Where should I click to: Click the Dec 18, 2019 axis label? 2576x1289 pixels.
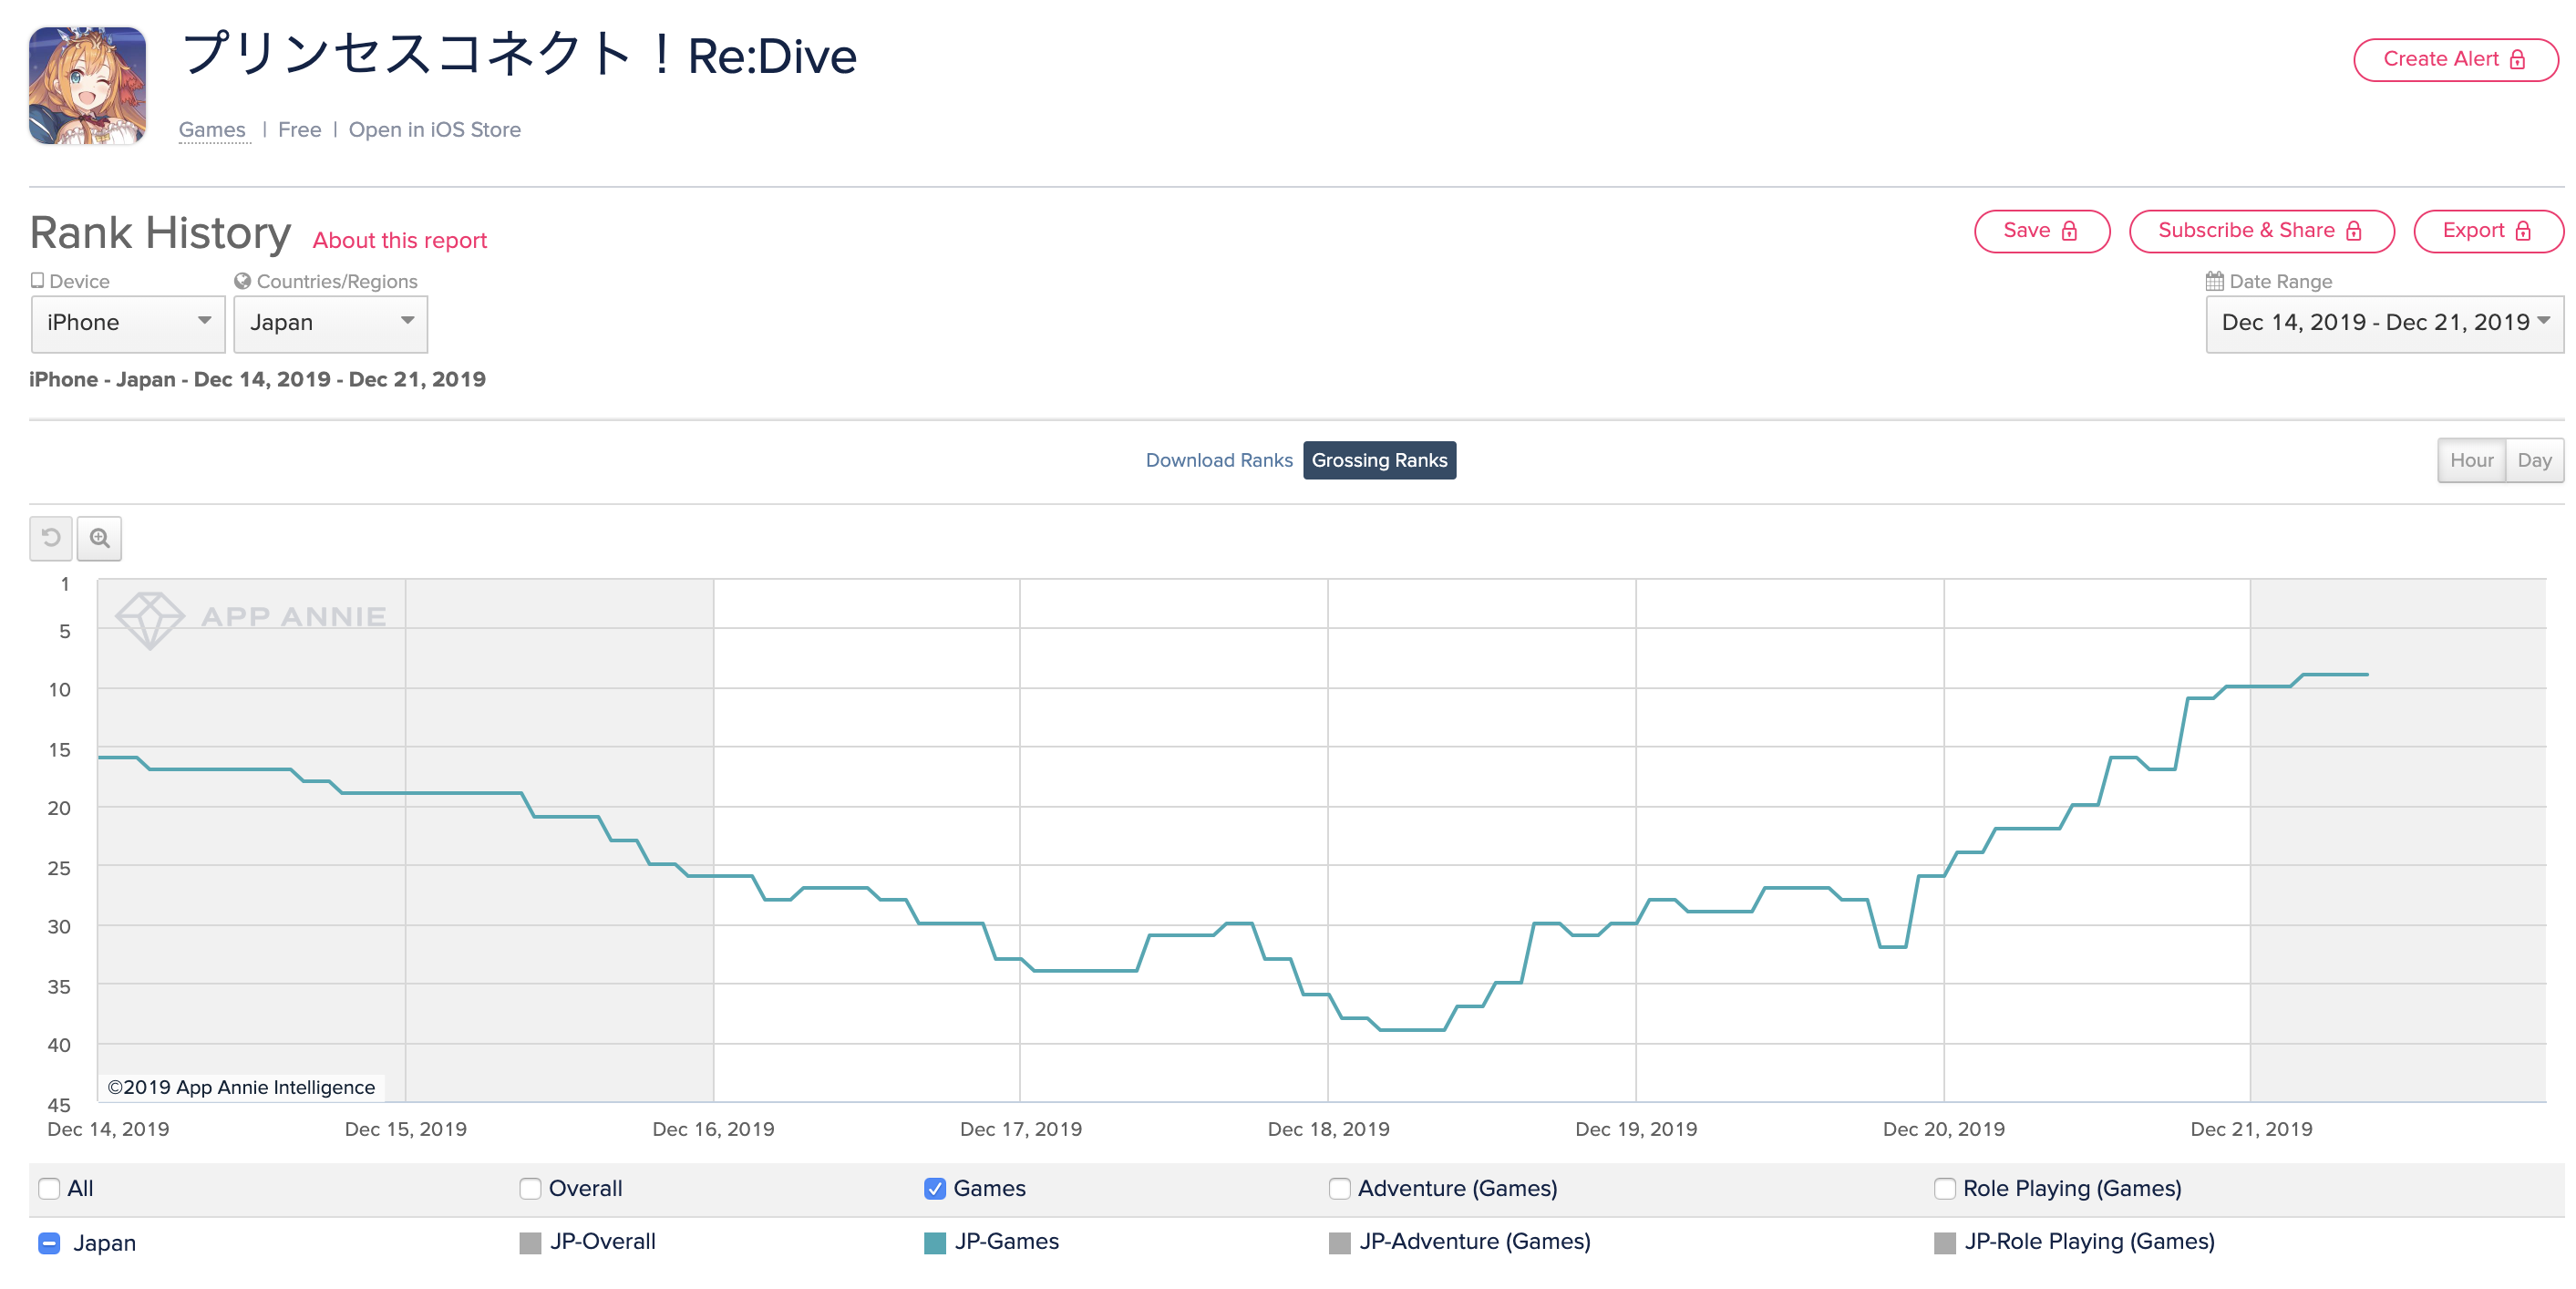tap(1328, 1129)
